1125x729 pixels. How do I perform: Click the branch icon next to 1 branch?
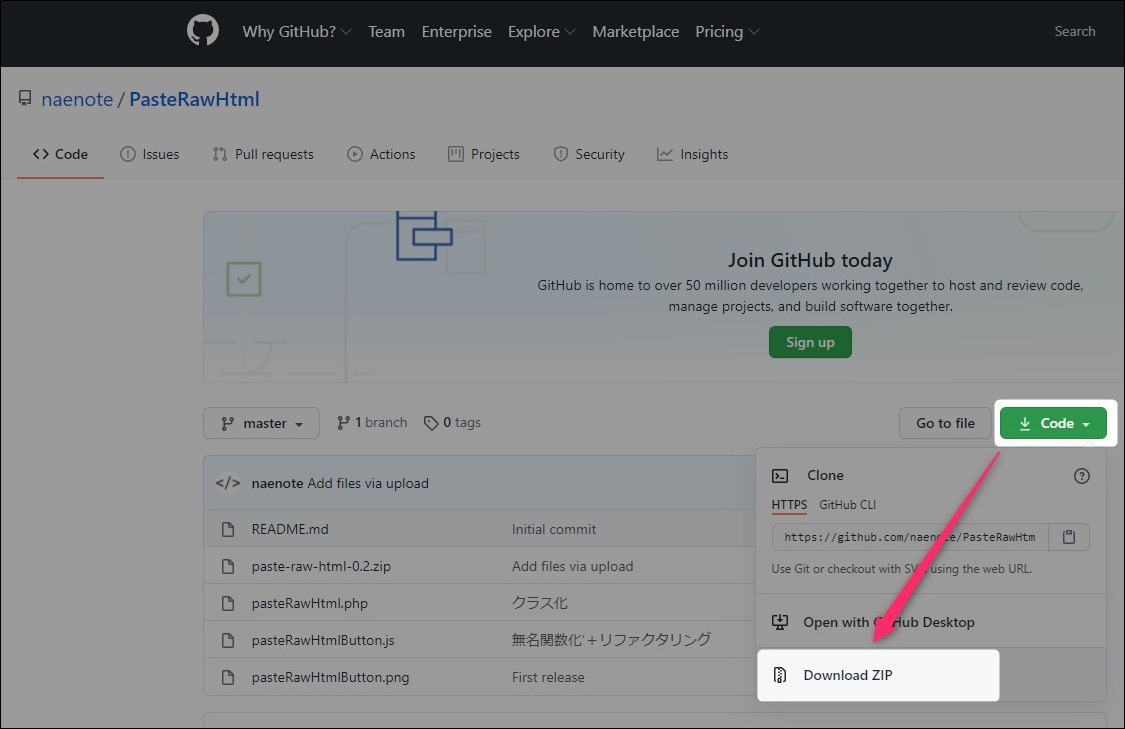pyautogui.click(x=343, y=422)
